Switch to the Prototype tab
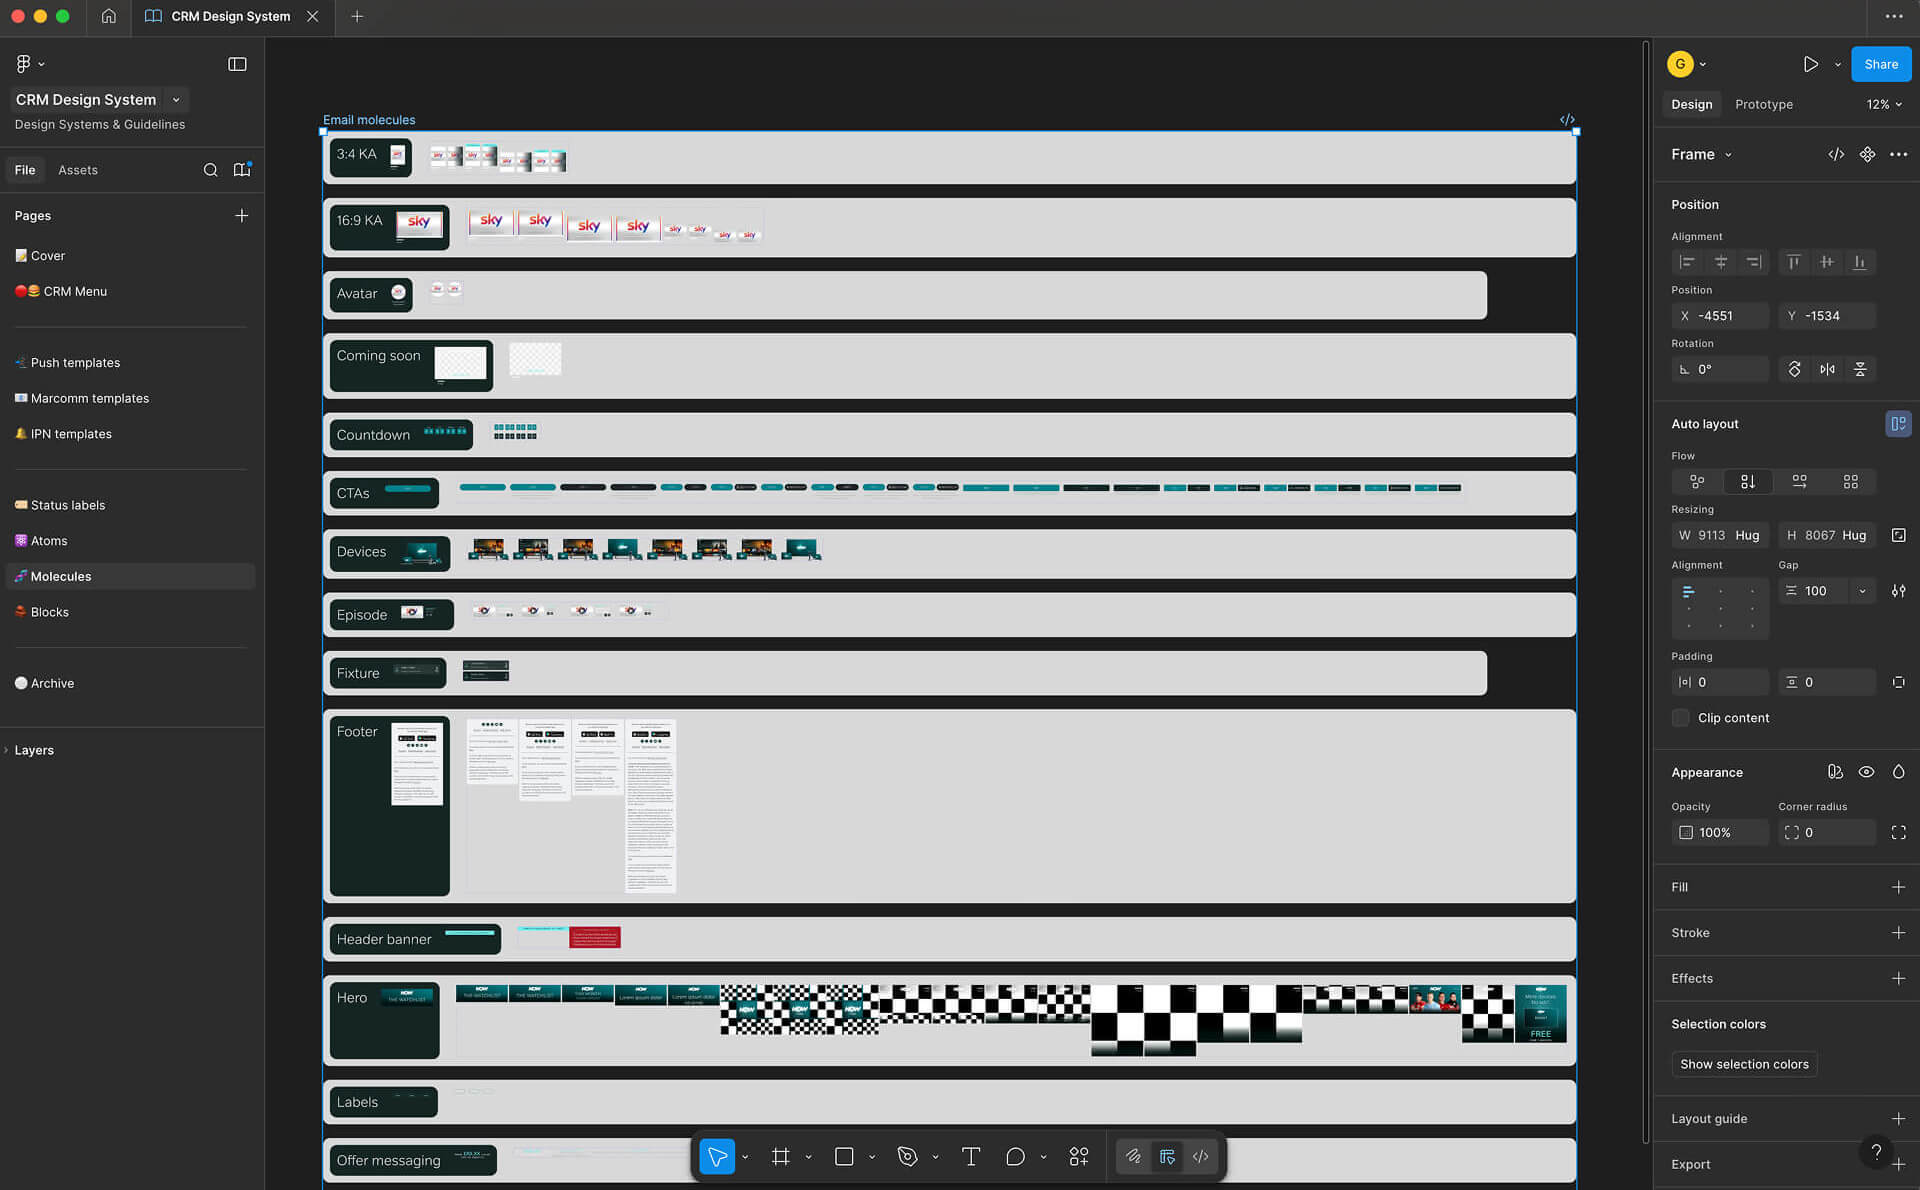The width and height of the screenshot is (1920, 1190). (1763, 104)
